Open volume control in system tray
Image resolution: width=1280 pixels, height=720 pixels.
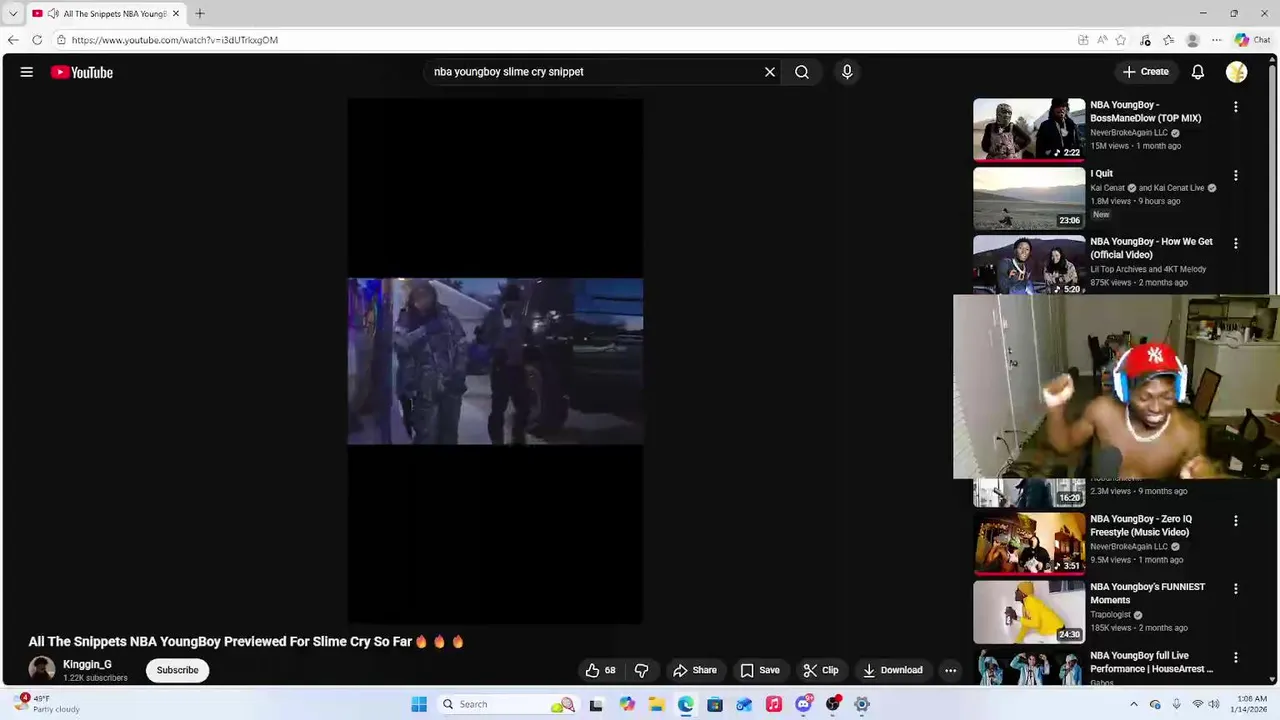(x=1214, y=704)
